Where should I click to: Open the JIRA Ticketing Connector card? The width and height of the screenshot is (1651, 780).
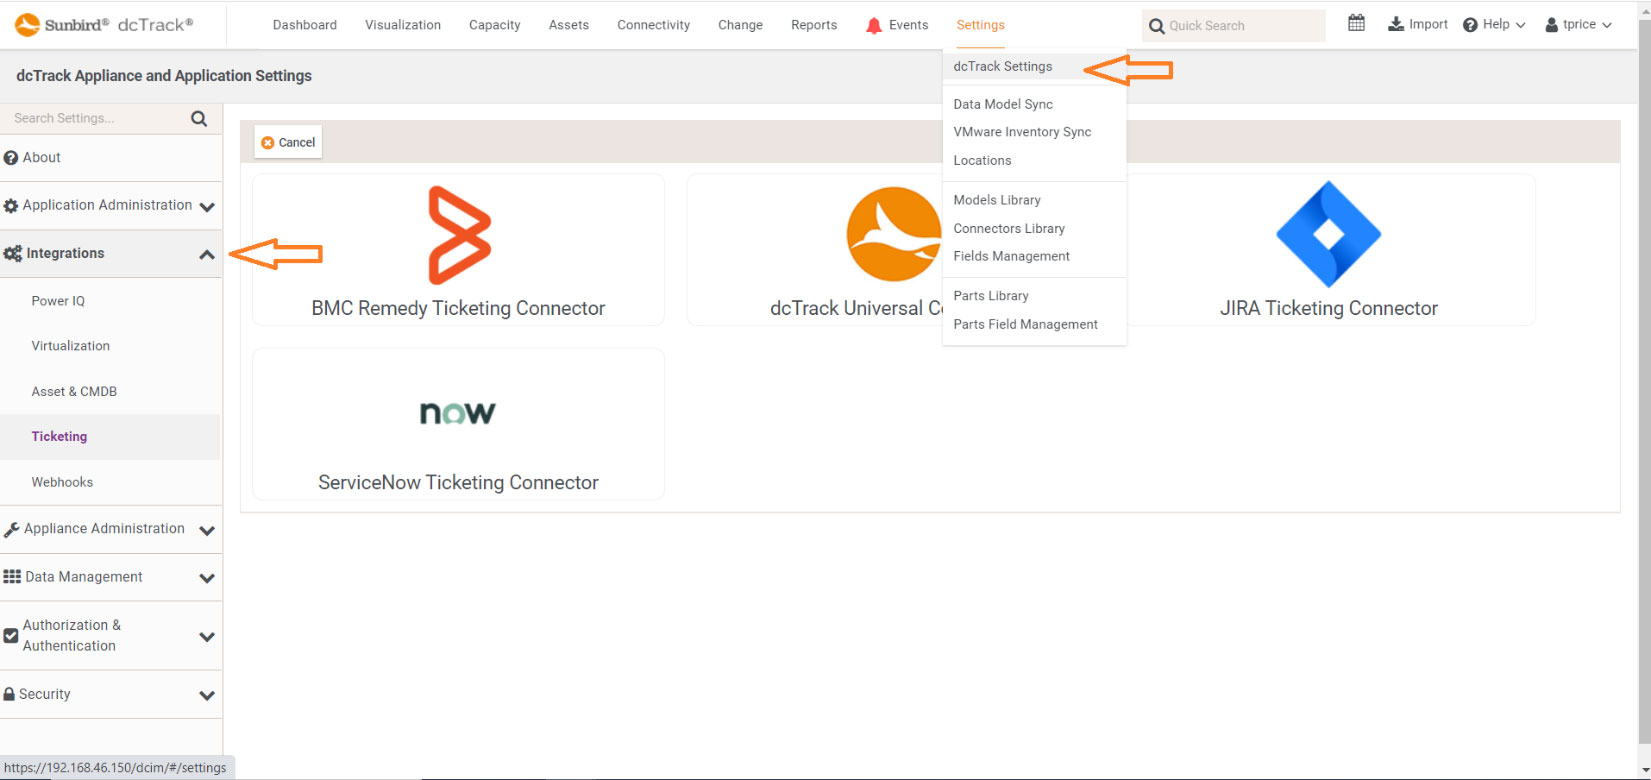pos(1329,250)
